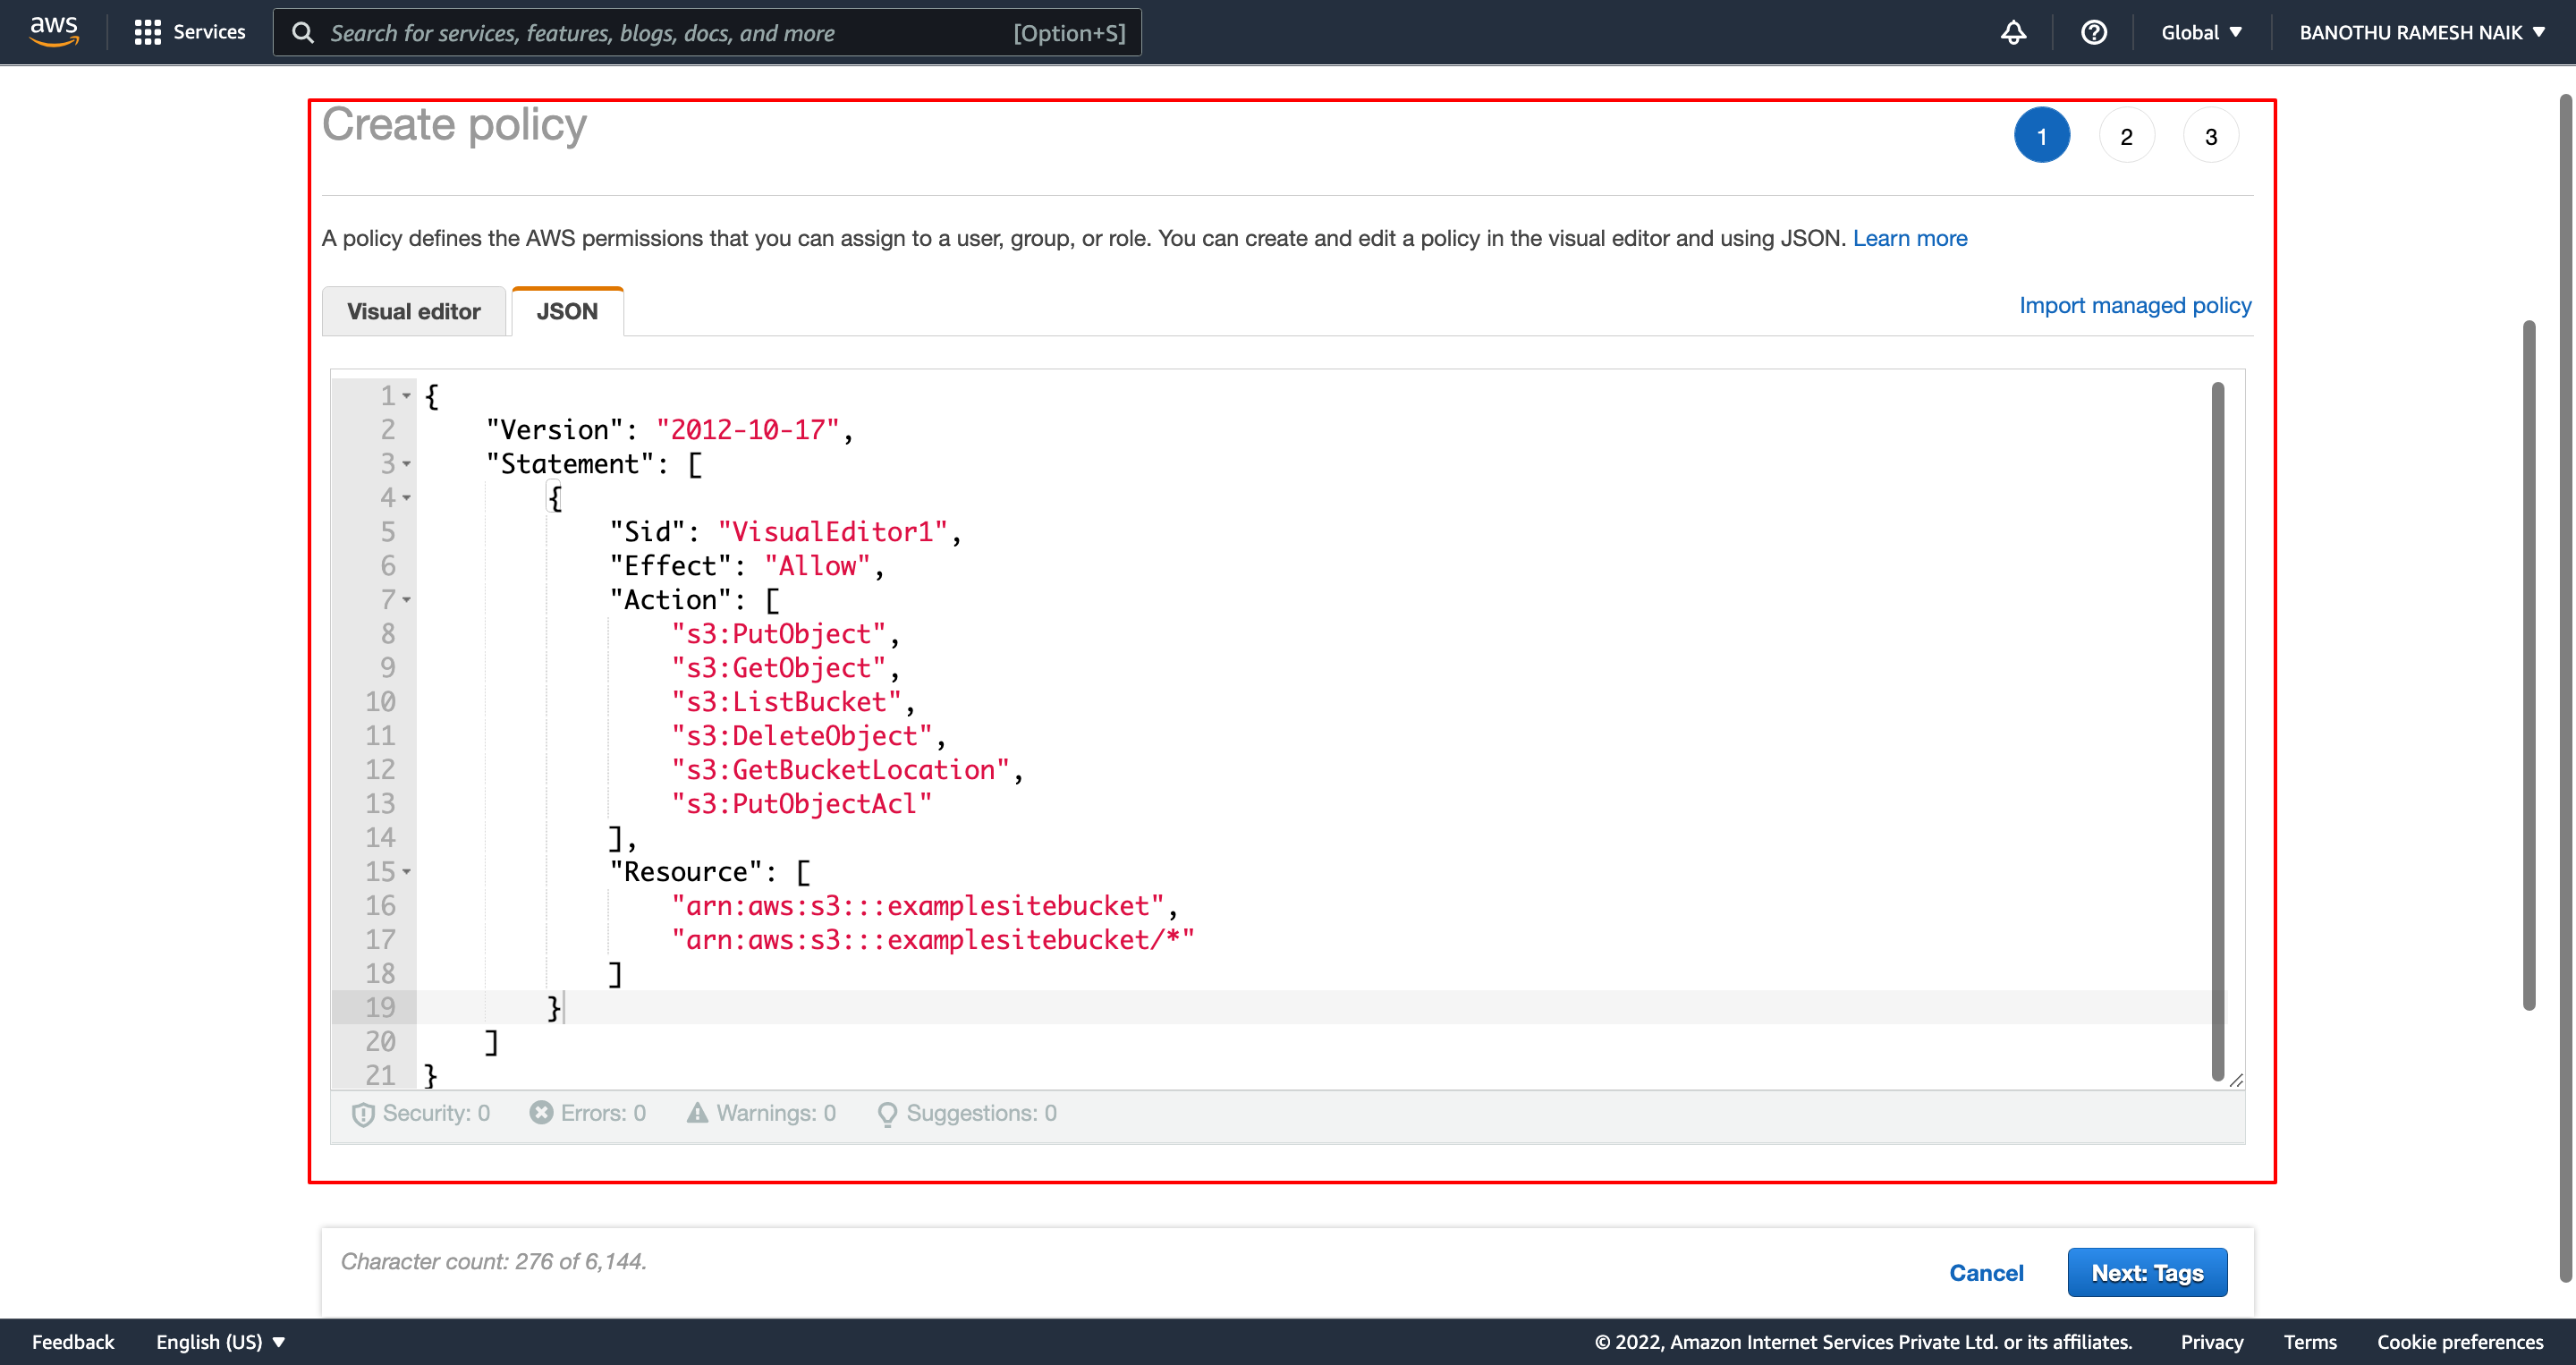Open the Global region dropdown
The height and width of the screenshot is (1365, 2576).
(x=2201, y=32)
